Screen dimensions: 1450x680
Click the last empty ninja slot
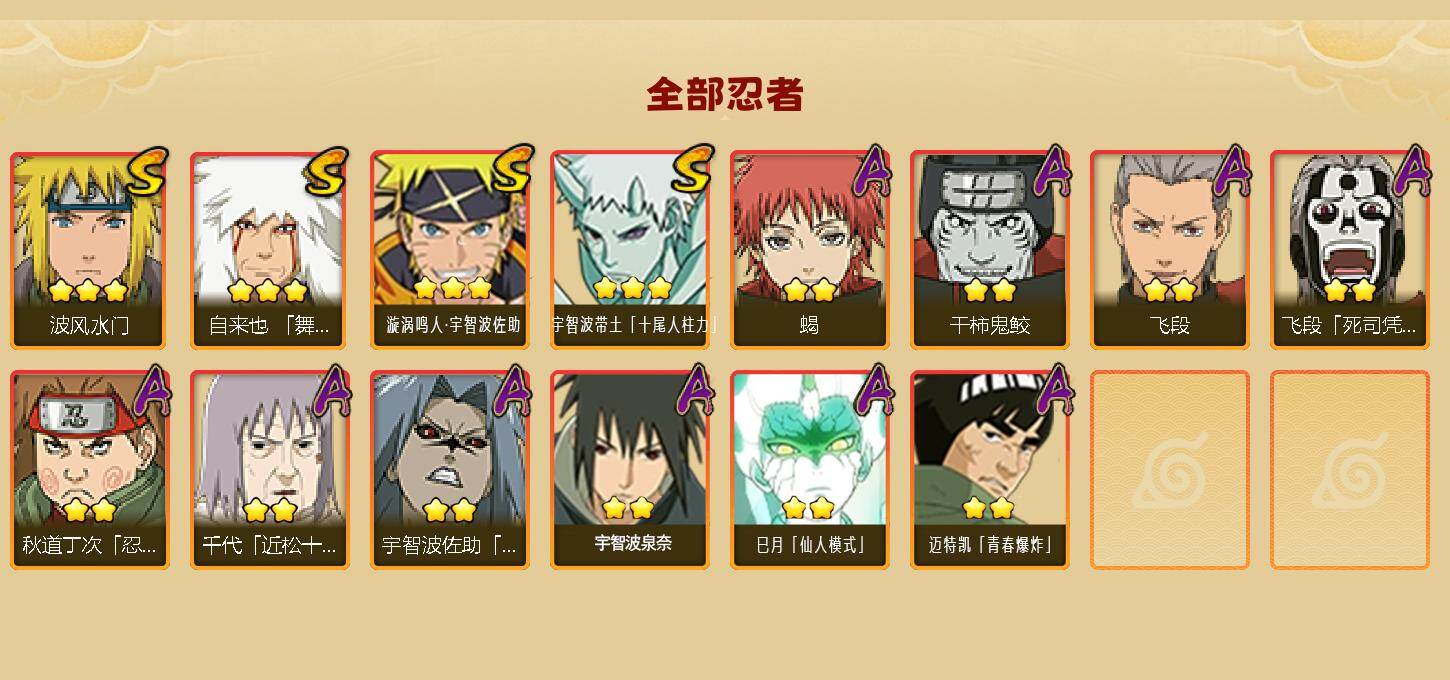[x=1349, y=470]
